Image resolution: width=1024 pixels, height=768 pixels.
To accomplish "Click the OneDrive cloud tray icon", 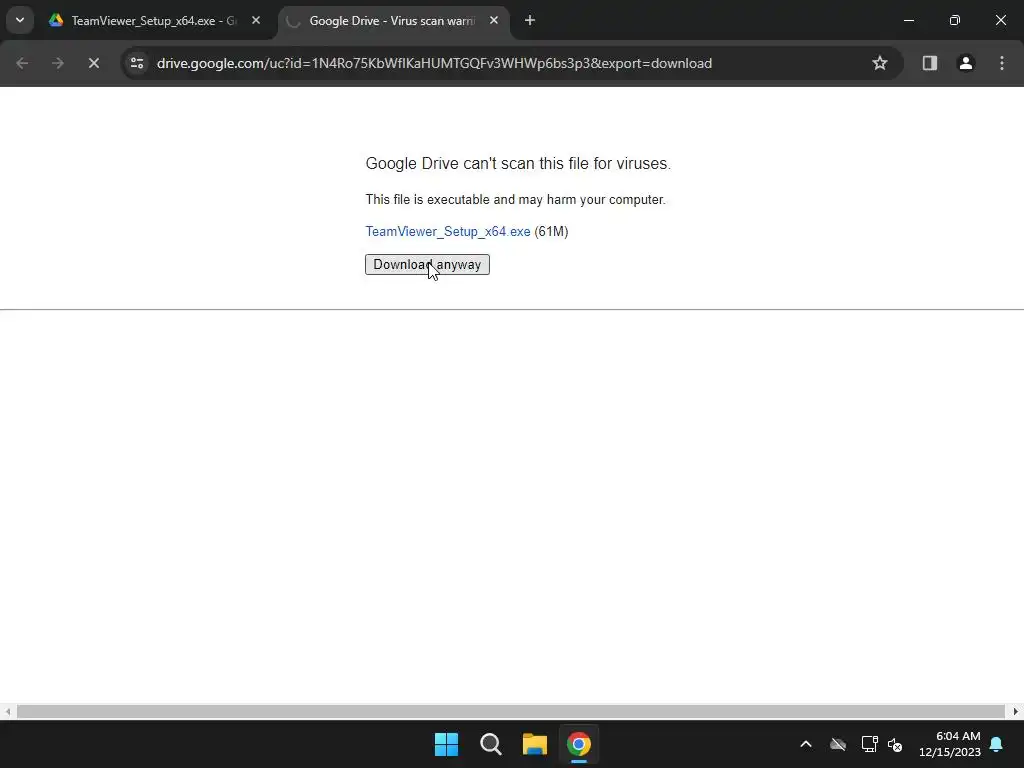I will pos(838,744).
